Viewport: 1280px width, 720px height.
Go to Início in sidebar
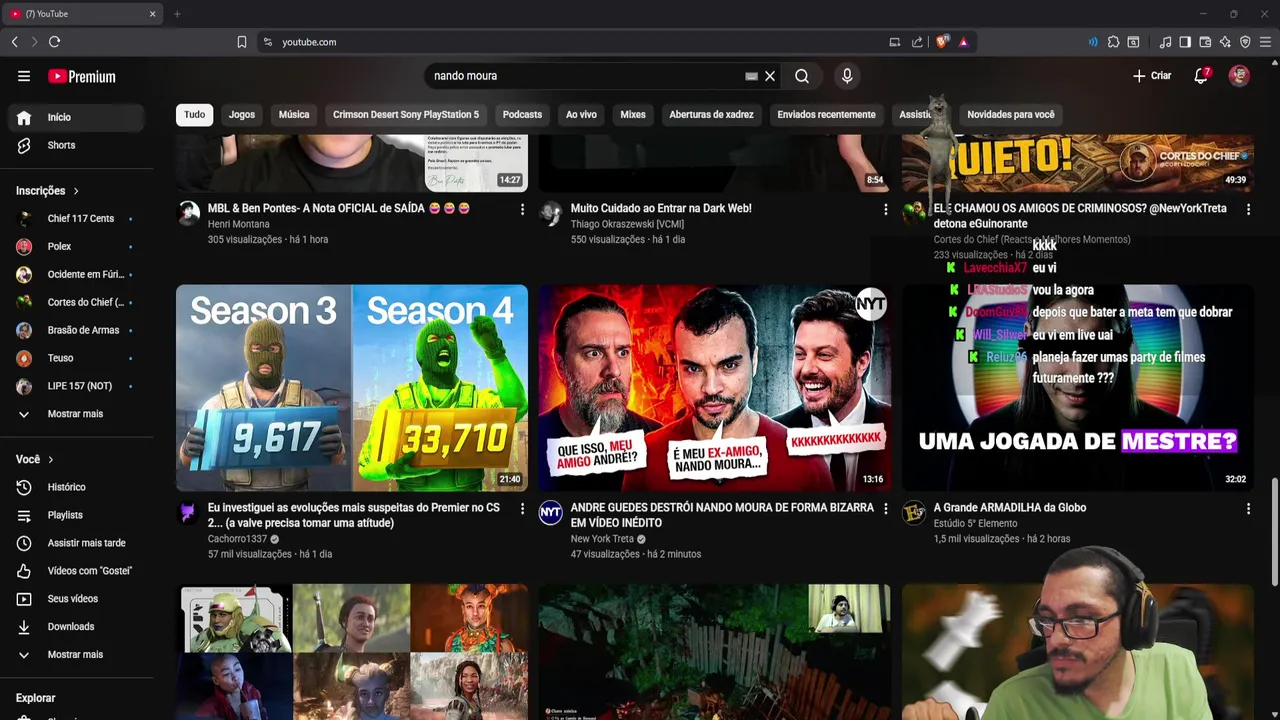(76, 117)
